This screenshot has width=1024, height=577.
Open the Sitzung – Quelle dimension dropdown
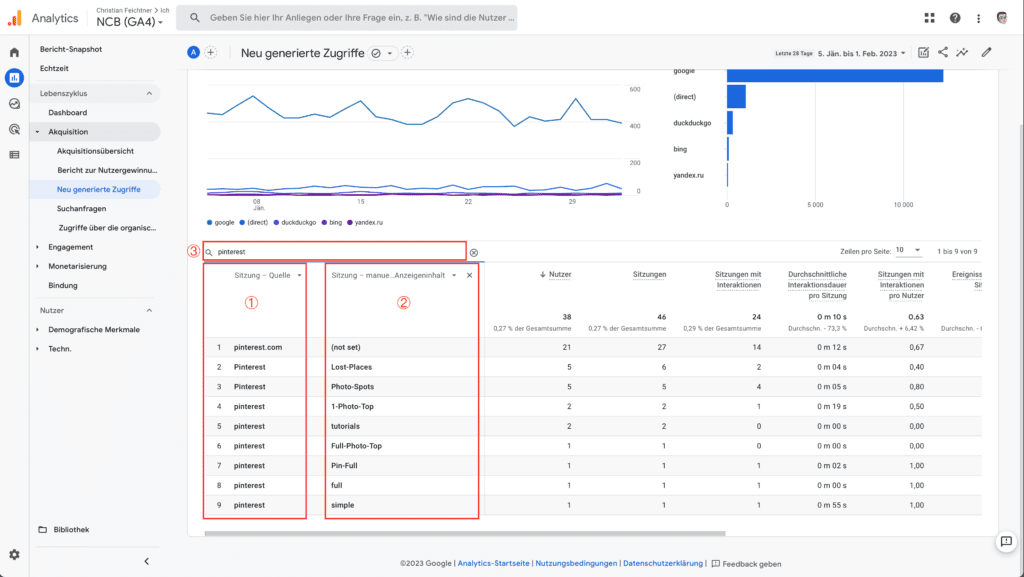click(x=299, y=275)
